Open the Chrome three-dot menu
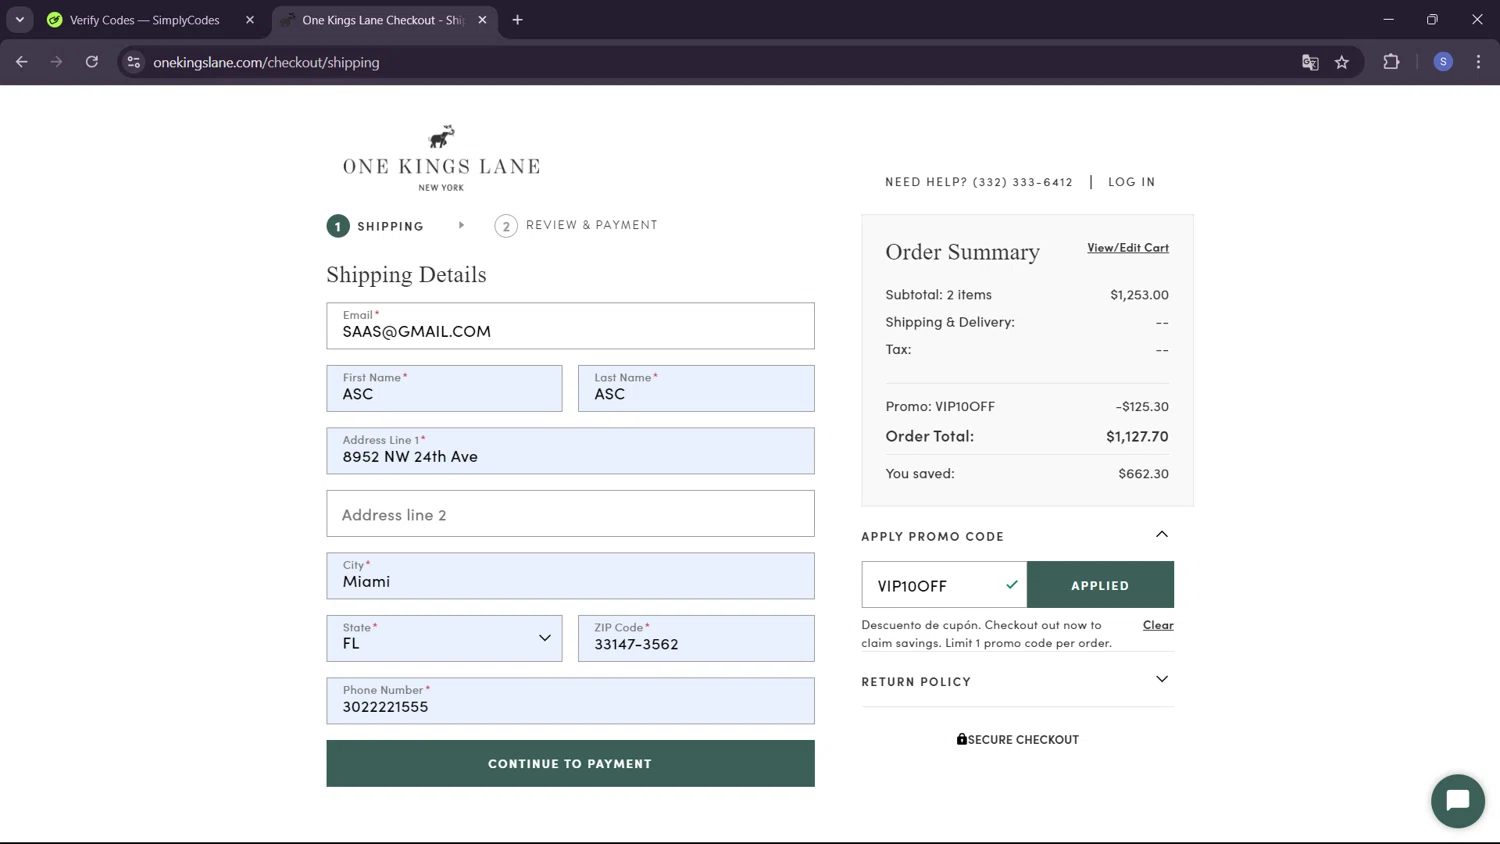1500x844 pixels. click(x=1478, y=62)
